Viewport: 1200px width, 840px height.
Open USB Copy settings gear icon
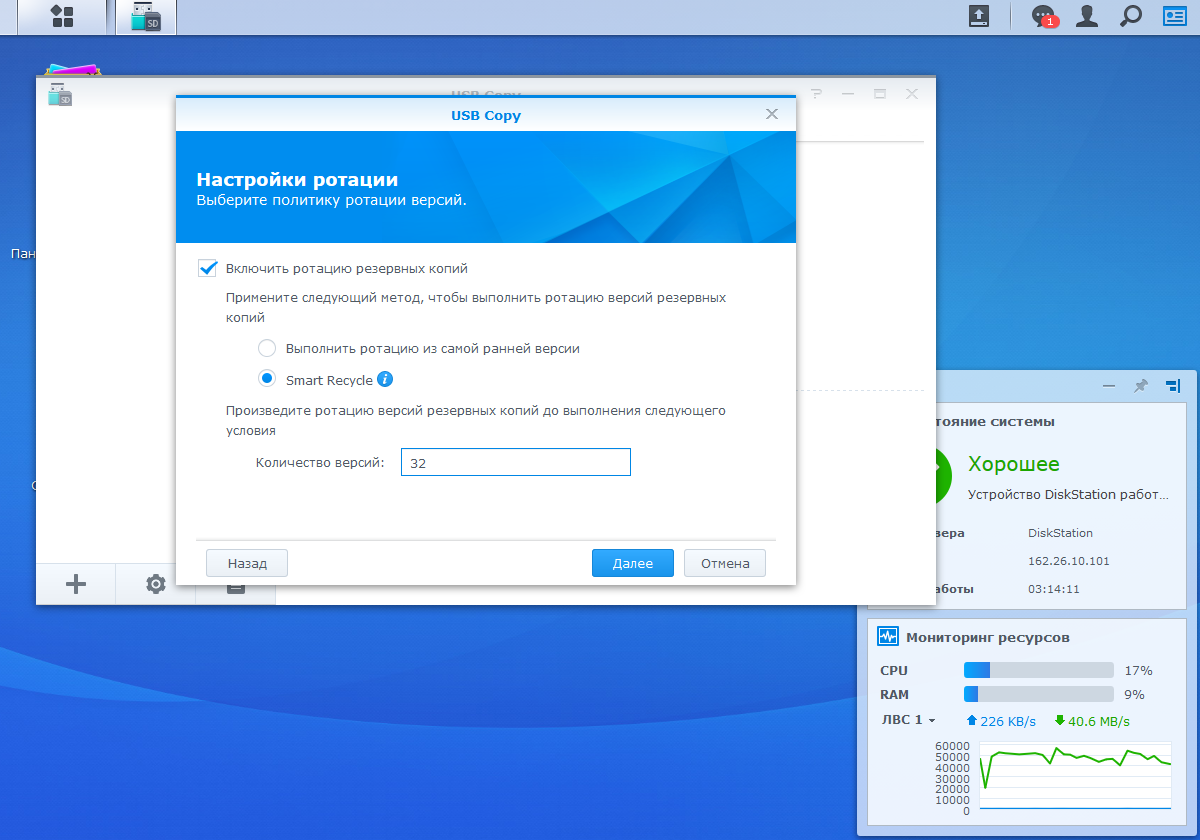pos(156,584)
